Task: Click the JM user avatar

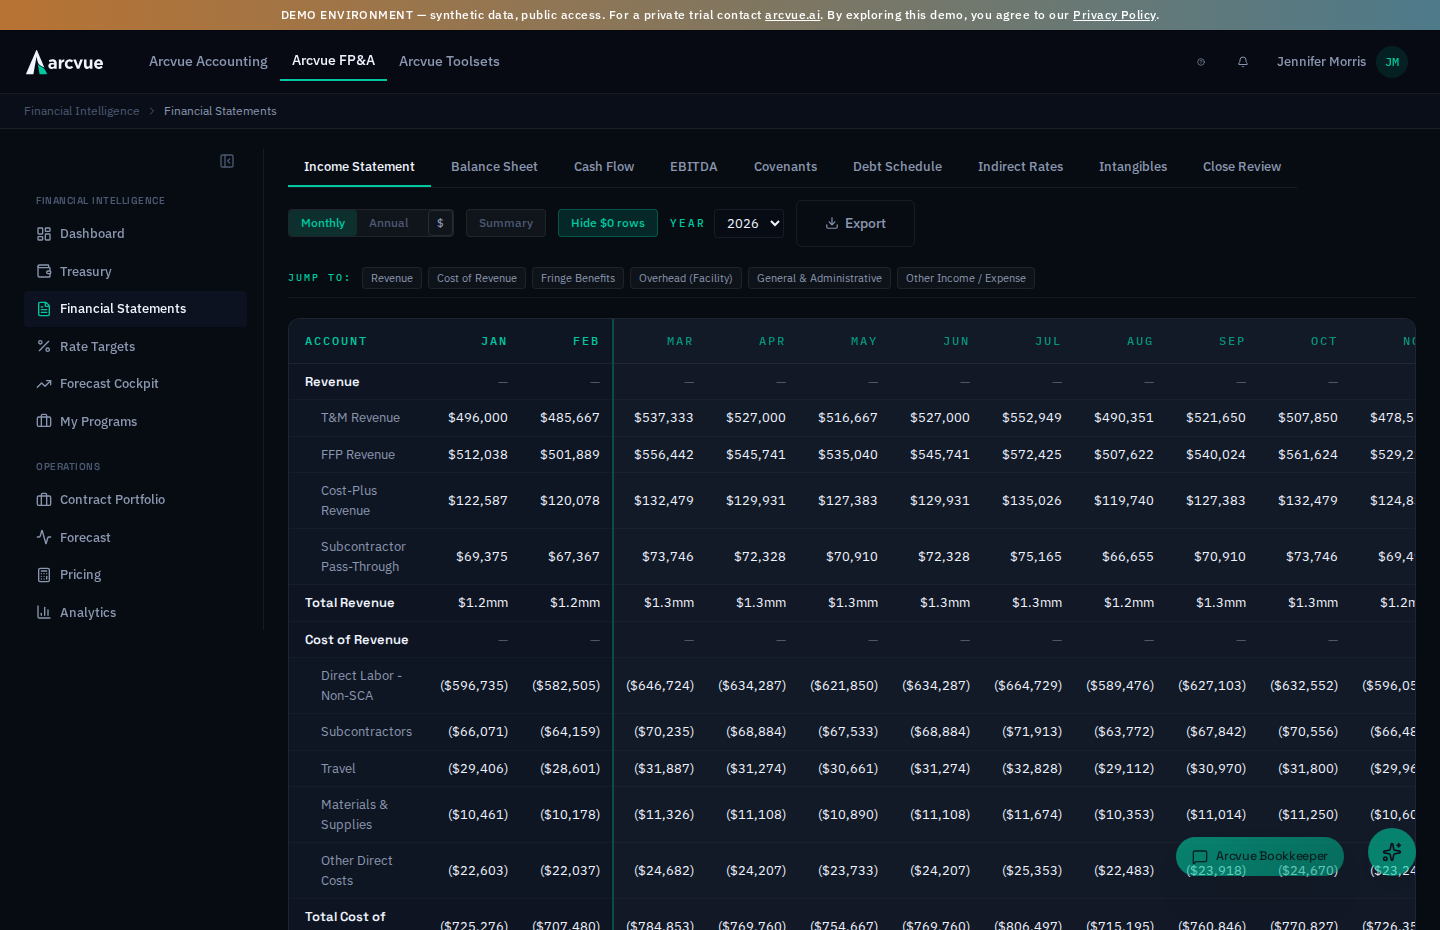Action: click(1392, 62)
